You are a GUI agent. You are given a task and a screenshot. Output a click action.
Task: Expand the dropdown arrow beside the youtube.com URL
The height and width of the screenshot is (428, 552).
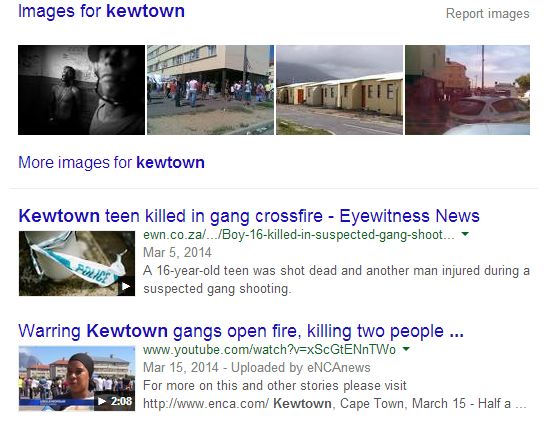406,349
